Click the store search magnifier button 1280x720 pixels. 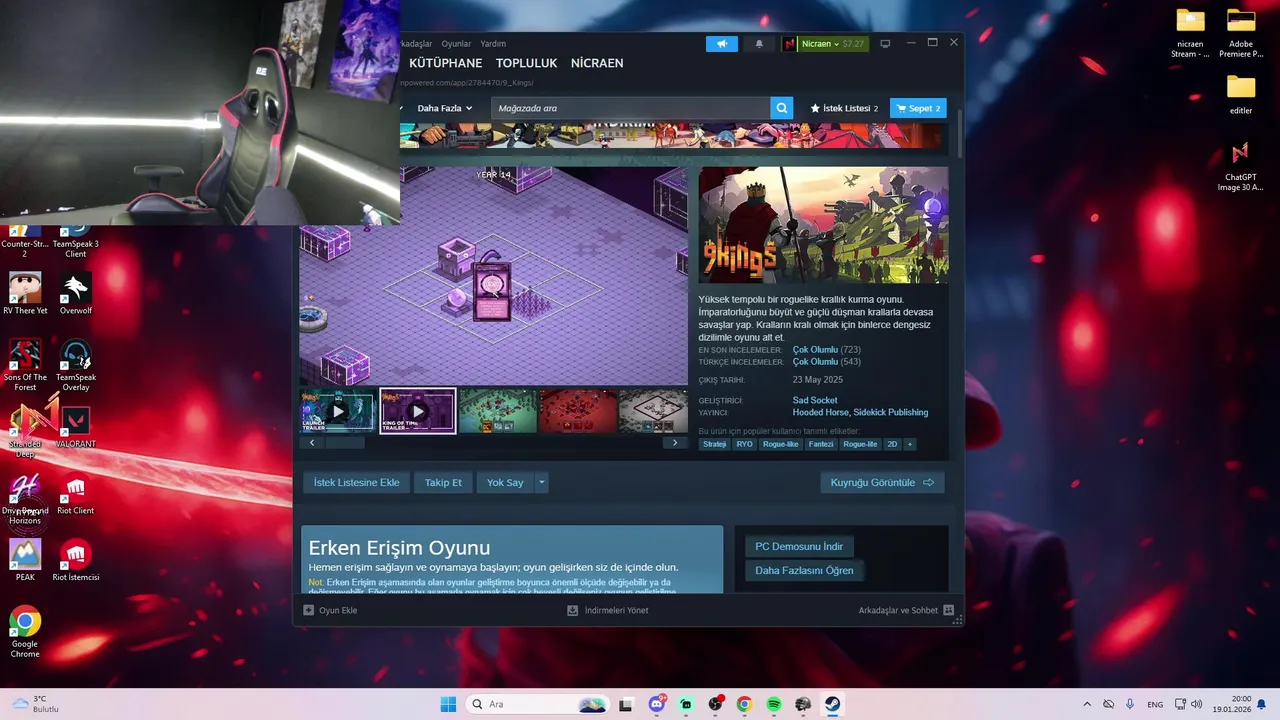tap(782, 108)
